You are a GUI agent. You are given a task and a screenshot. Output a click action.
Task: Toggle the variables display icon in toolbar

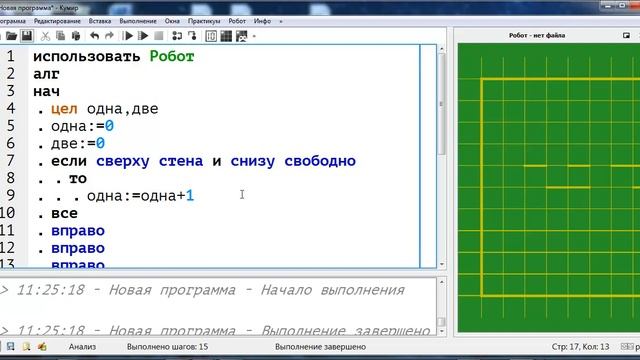click(x=211, y=36)
